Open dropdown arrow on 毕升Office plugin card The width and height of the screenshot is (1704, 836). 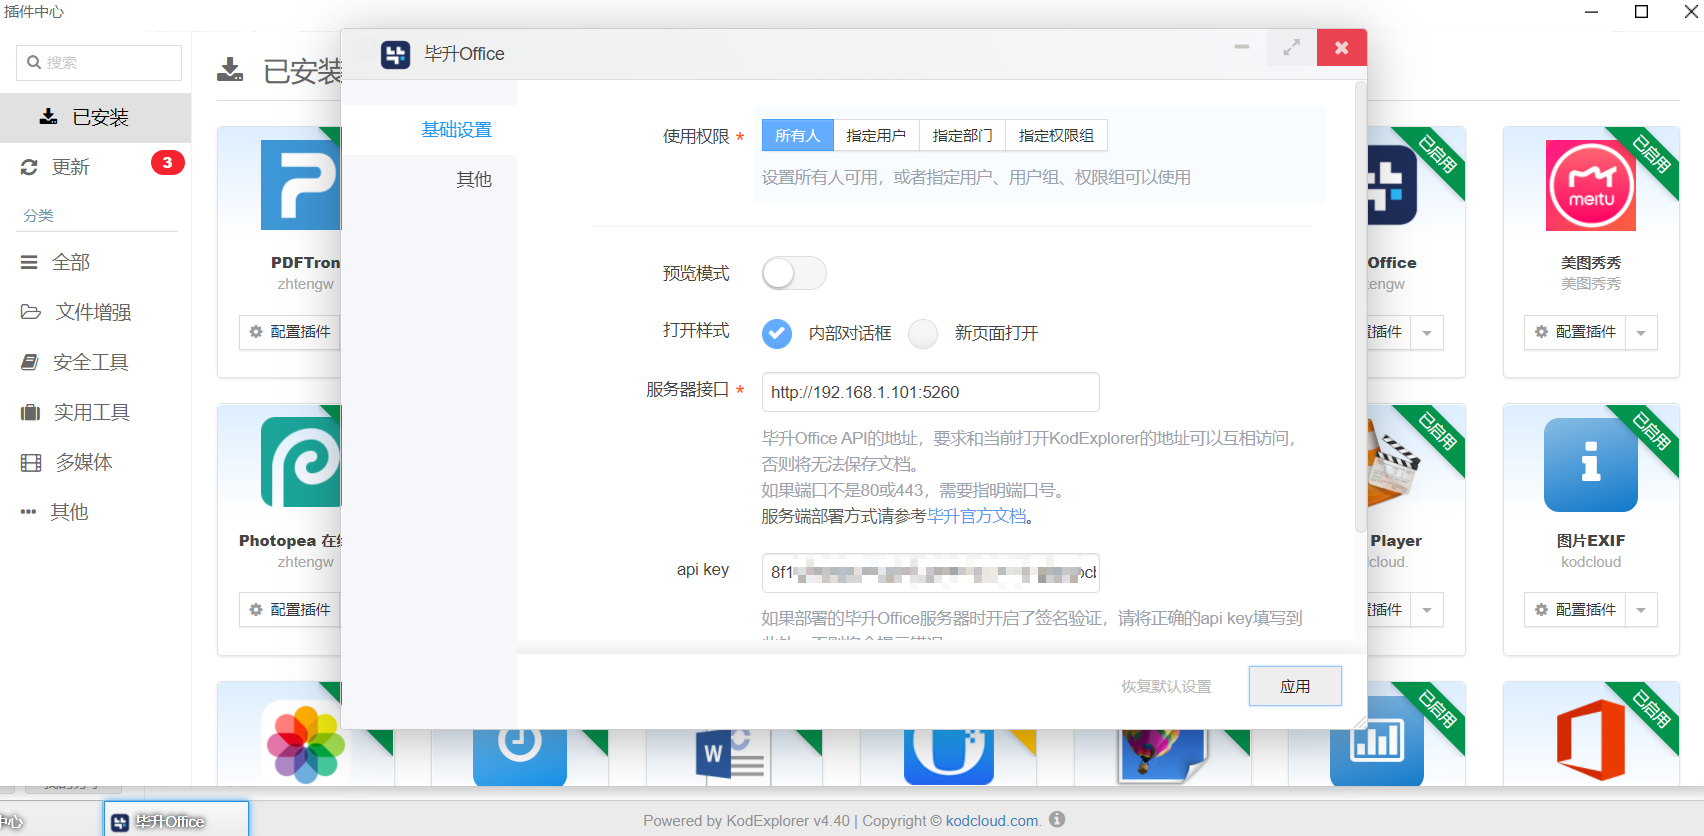tap(1427, 333)
